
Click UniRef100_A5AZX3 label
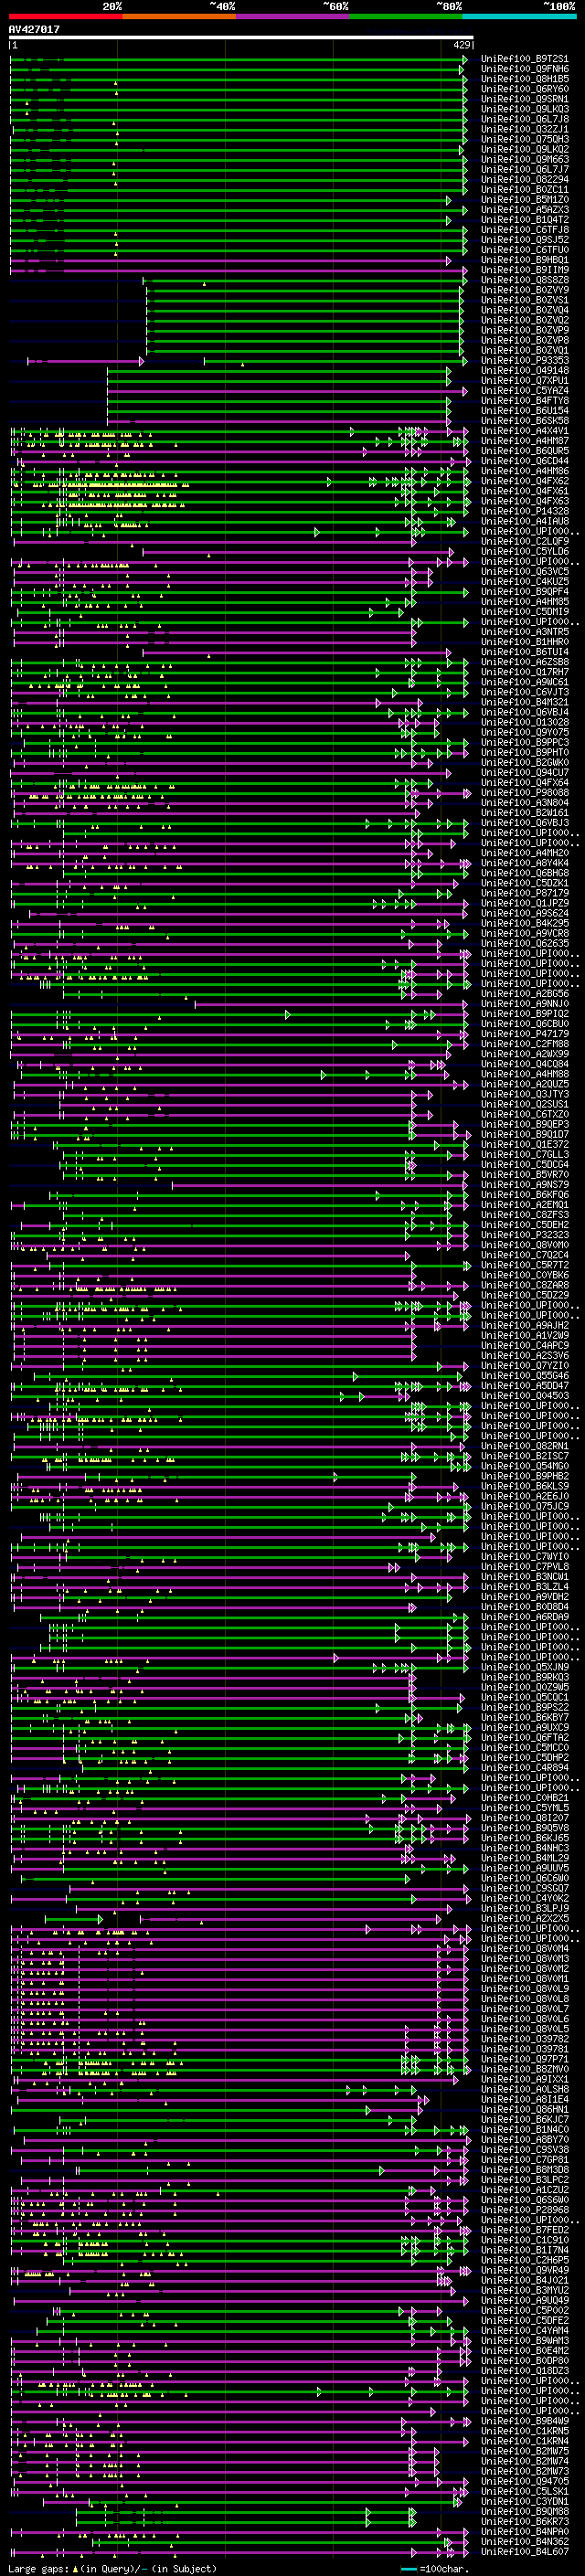tap(525, 210)
